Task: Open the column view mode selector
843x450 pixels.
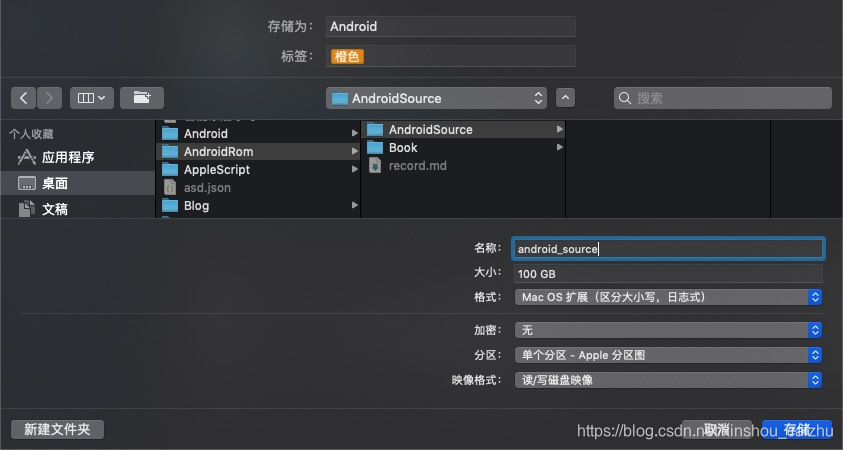Action: pos(92,98)
